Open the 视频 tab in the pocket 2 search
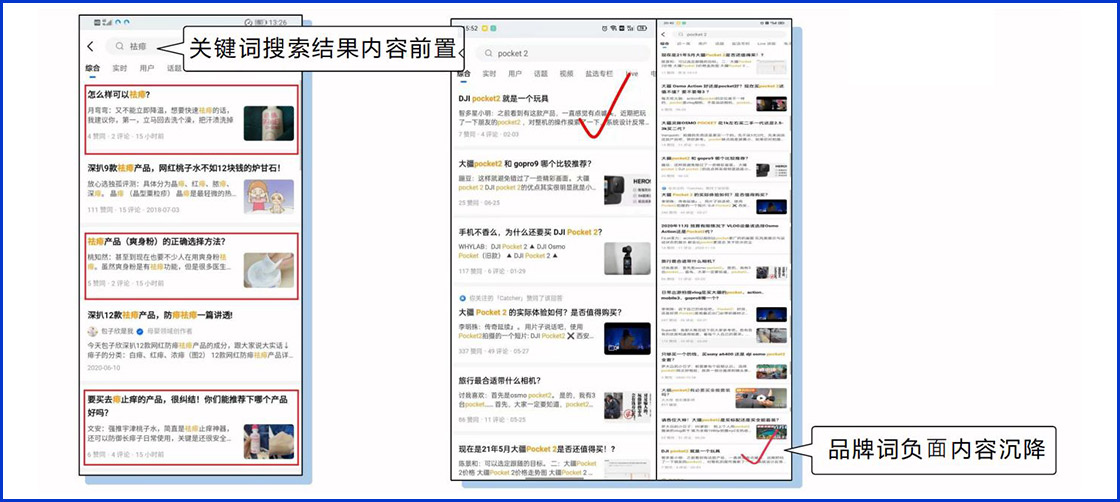The height and width of the screenshot is (502, 1120). tap(567, 74)
